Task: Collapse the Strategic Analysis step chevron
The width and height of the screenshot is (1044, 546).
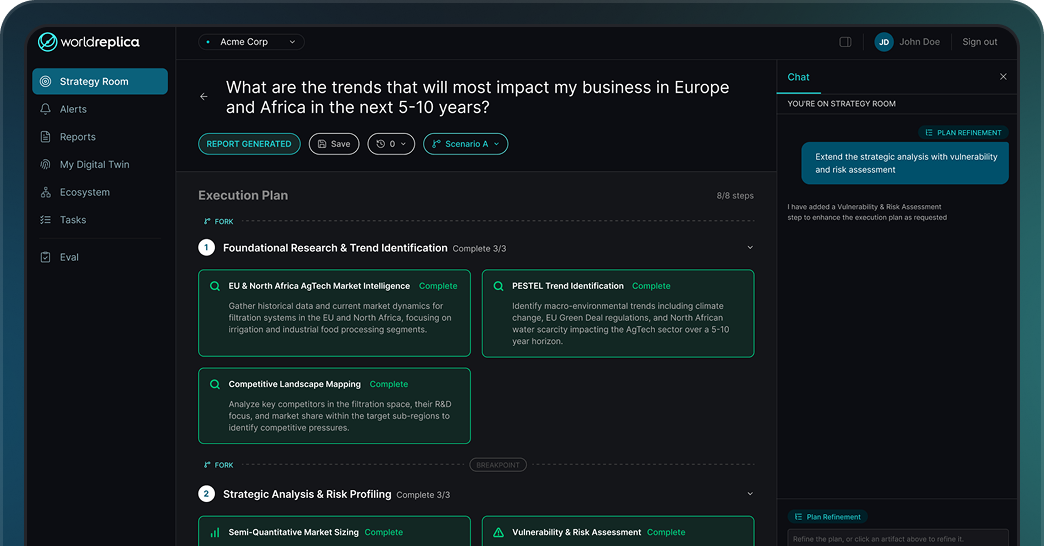Action: (750, 494)
